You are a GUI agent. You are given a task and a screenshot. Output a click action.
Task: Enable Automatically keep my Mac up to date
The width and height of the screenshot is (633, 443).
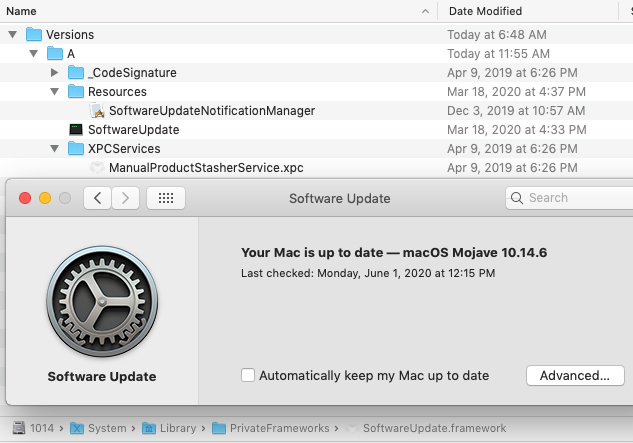tap(248, 375)
